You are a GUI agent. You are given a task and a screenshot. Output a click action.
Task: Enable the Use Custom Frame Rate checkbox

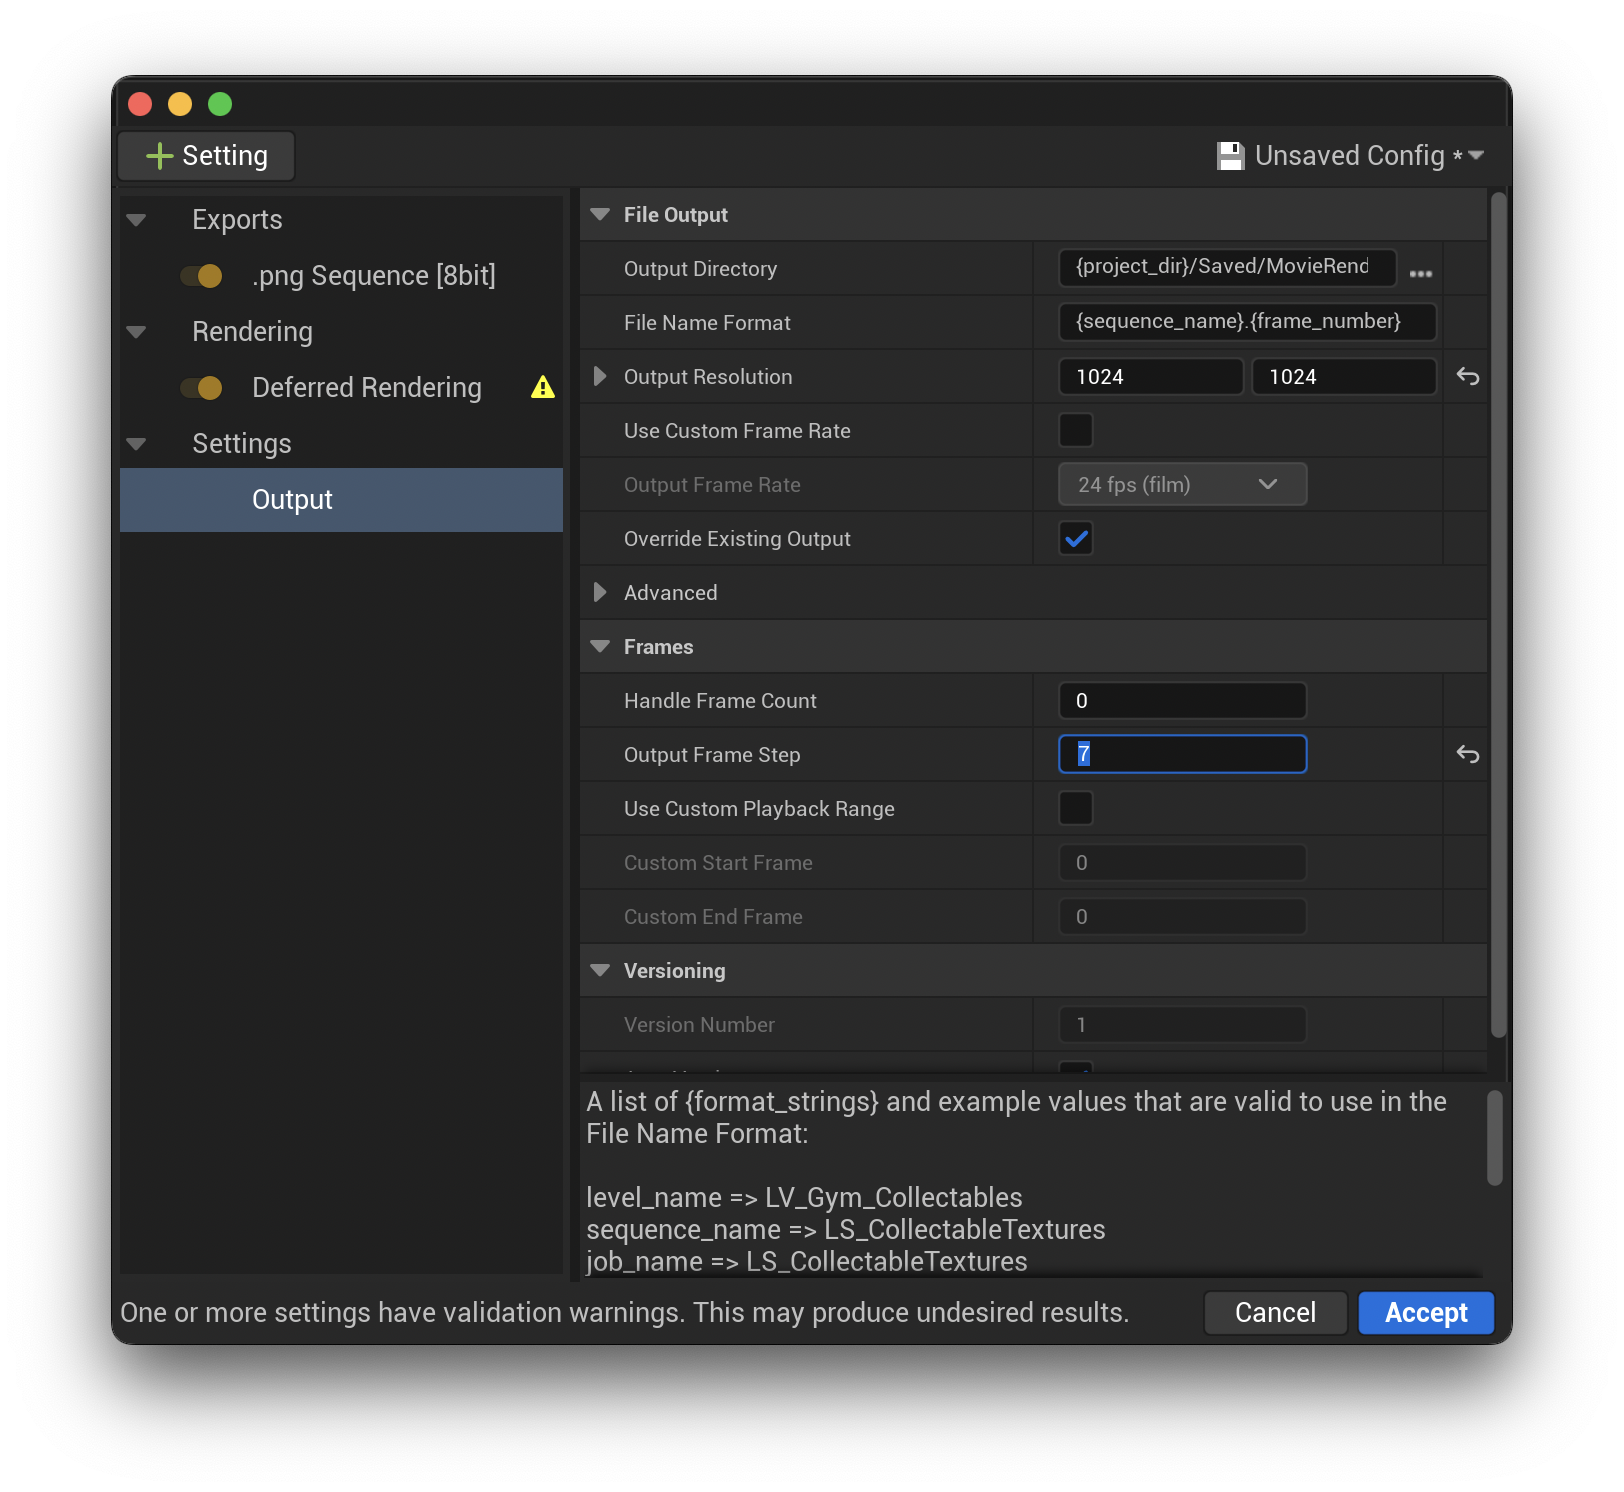point(1075,430)
